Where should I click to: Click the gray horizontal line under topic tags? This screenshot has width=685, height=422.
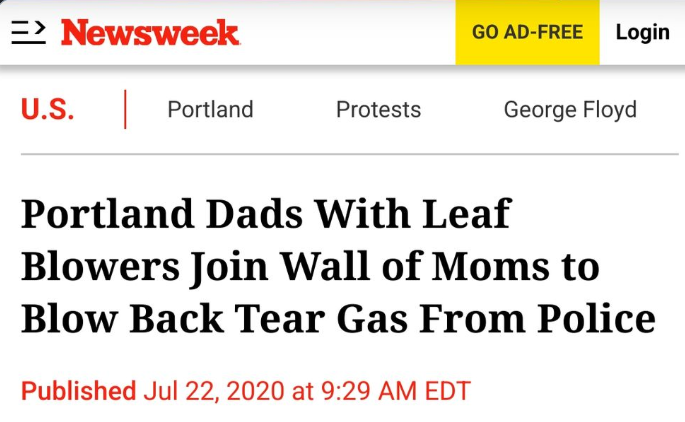point(349,154)
